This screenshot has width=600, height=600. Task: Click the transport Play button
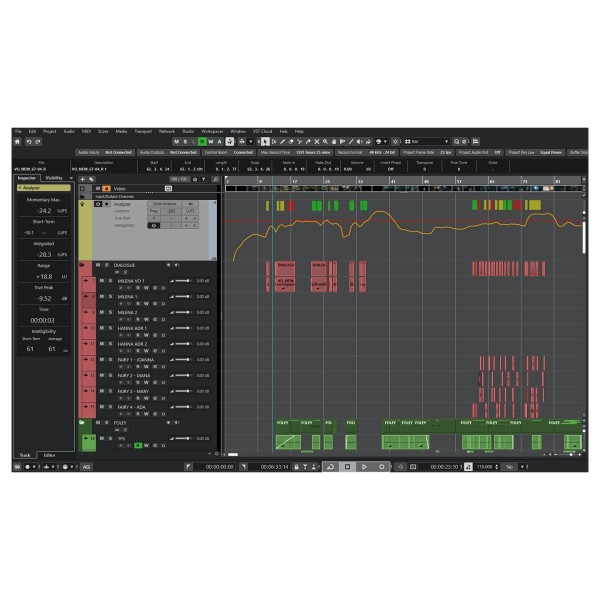364,467
